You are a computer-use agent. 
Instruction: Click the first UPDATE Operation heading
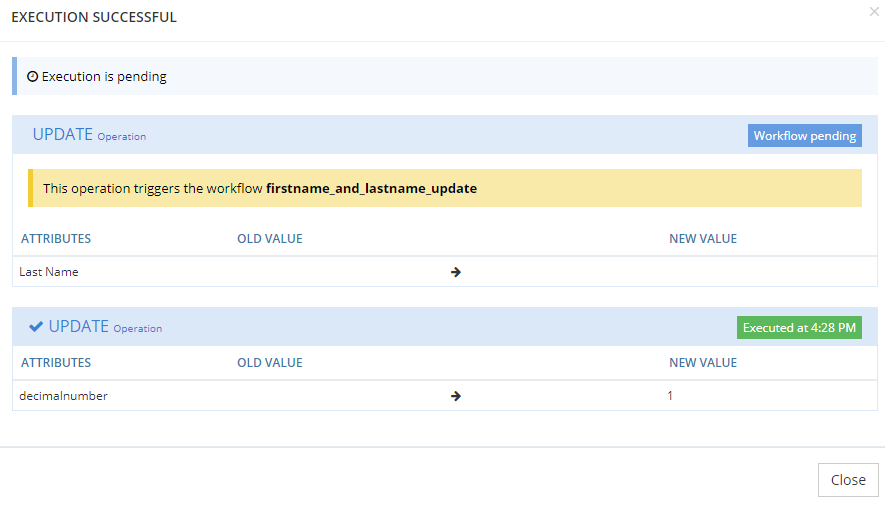pos(89,135)
